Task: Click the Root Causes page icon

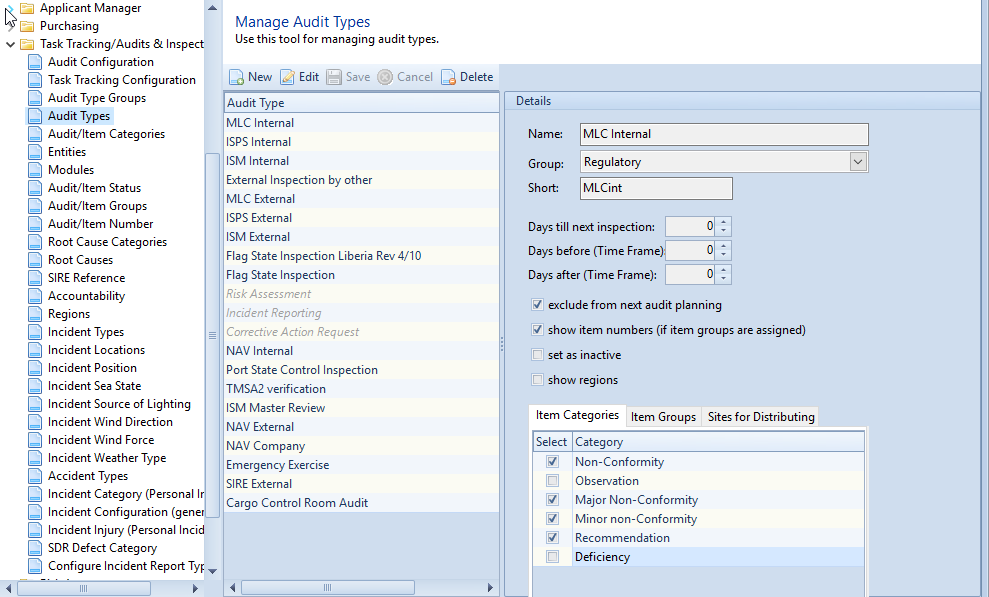Action: point(35,260)
